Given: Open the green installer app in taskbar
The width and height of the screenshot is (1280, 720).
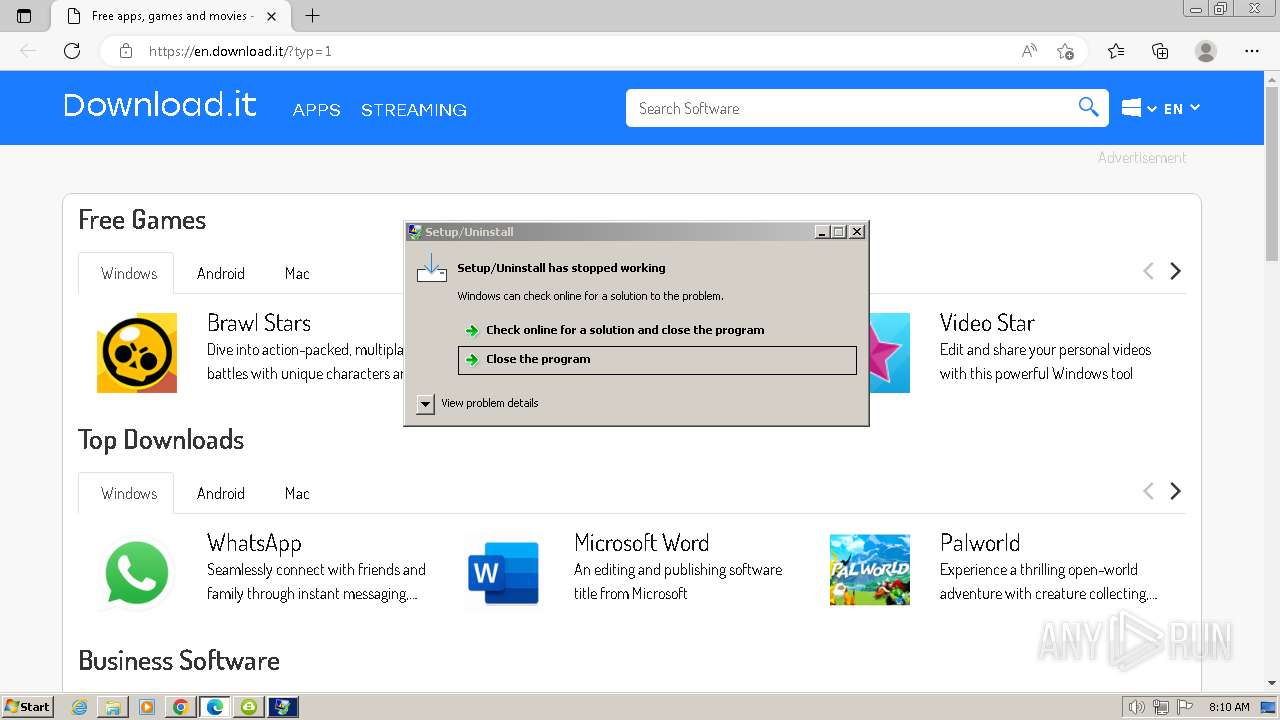Looking at the screenshot, I should pos(249,707).
